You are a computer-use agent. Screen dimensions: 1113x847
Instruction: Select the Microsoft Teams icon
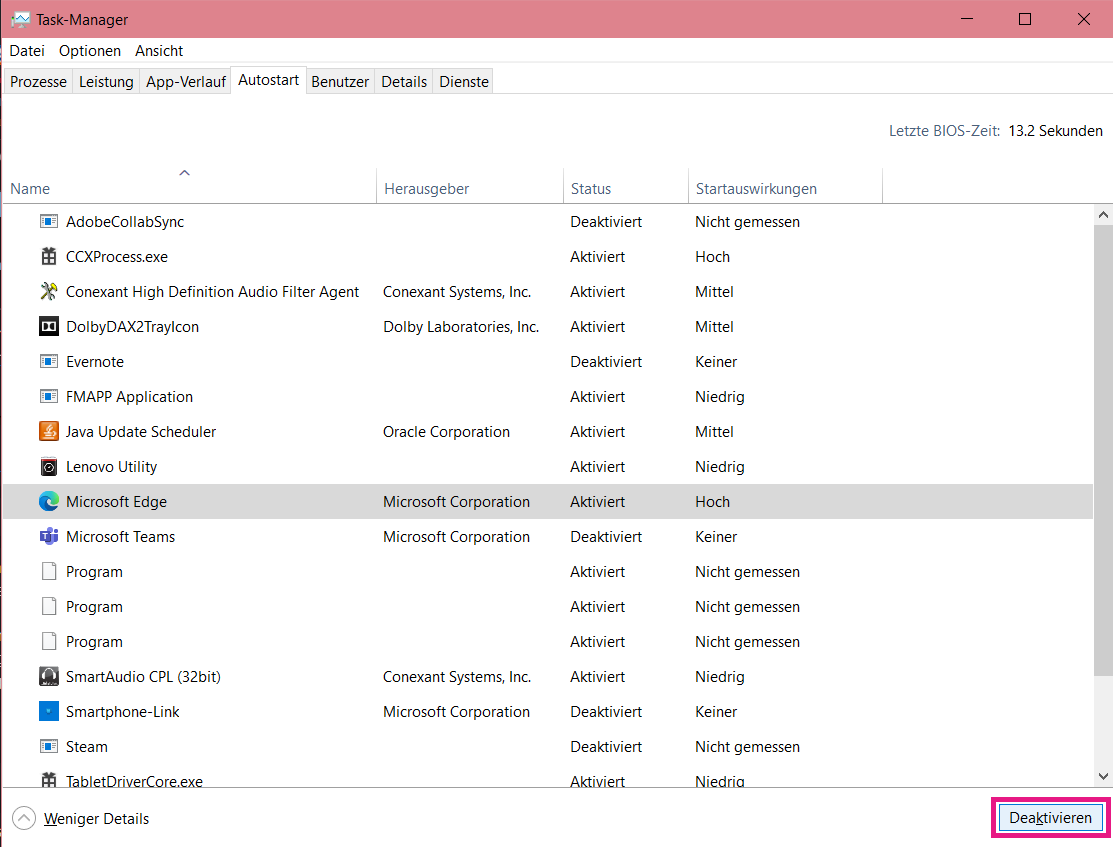(x=49, y=537)
